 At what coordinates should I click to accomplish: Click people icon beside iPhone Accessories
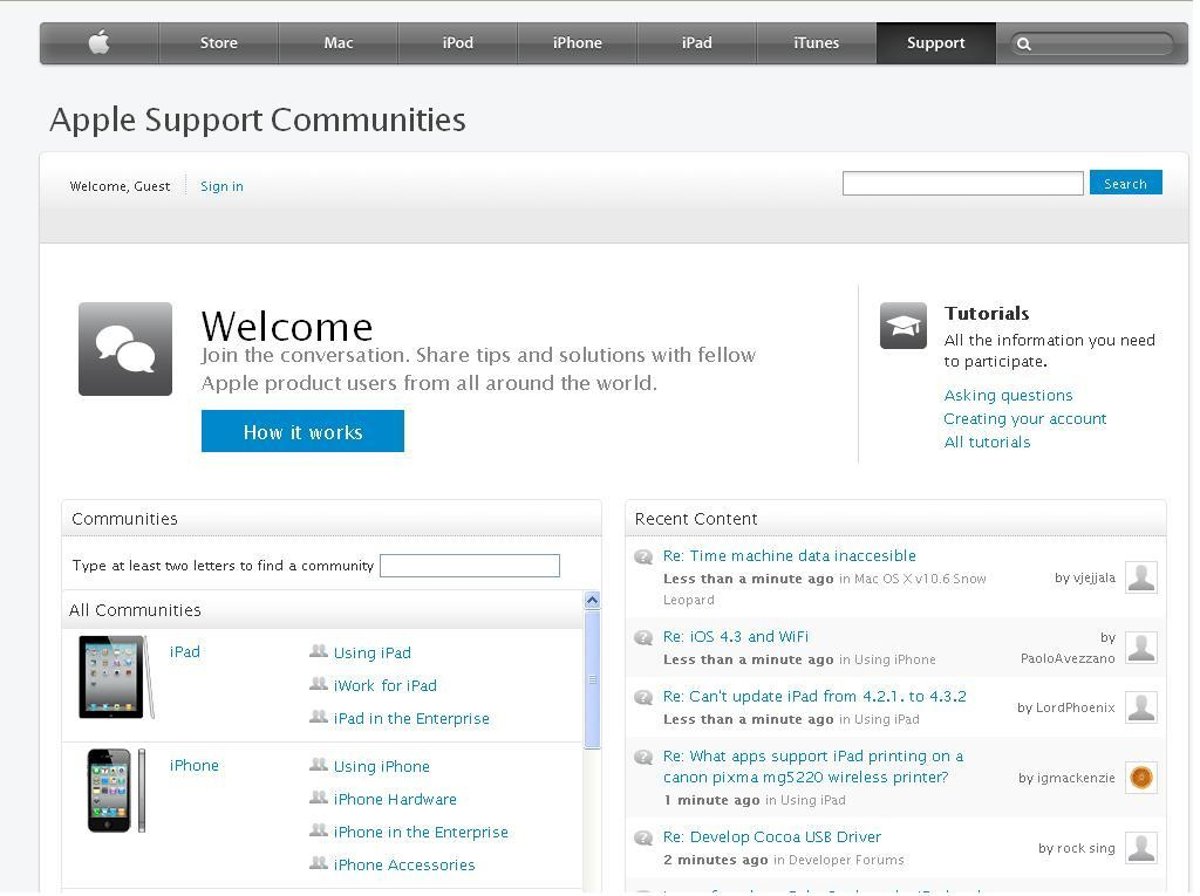click(319, 864)
